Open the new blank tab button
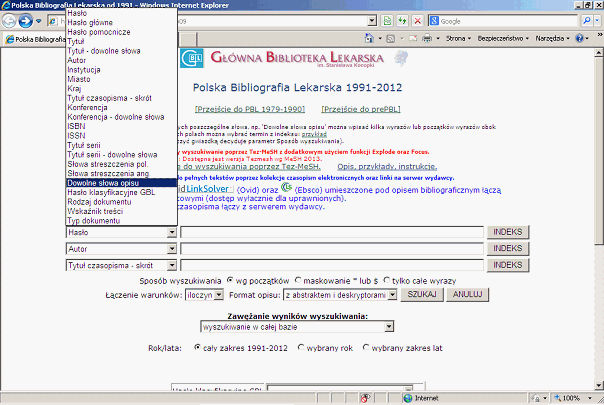 [188, 39]
